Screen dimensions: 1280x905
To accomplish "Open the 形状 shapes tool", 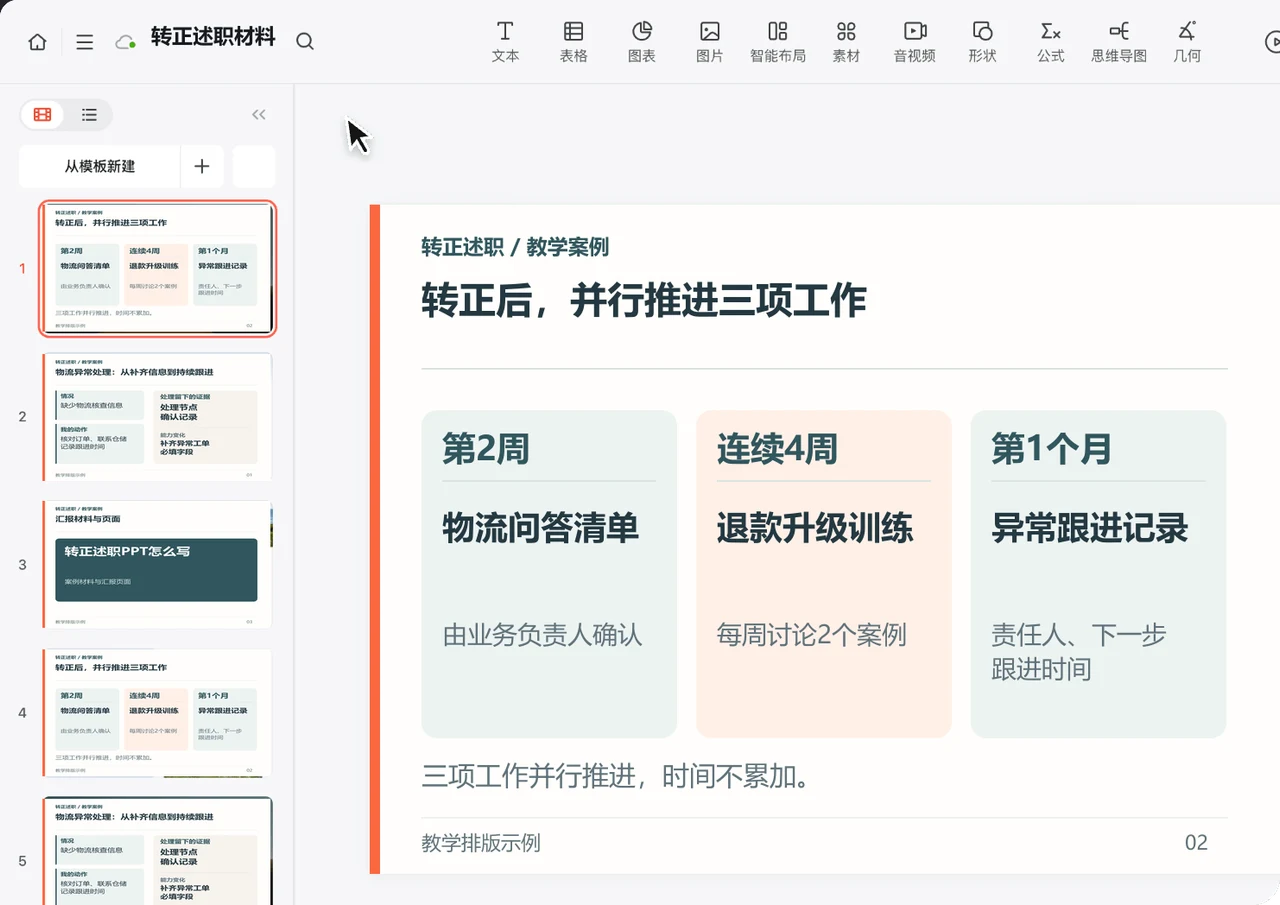I will (983, 42).
